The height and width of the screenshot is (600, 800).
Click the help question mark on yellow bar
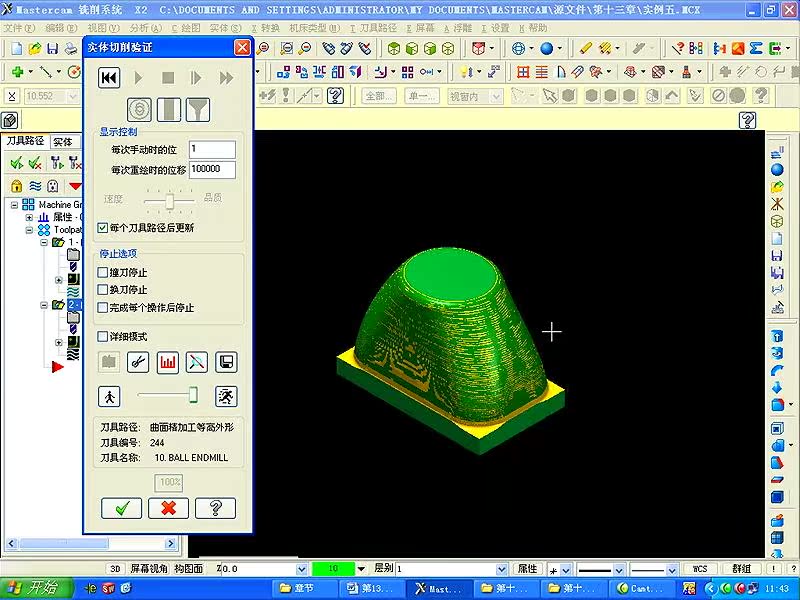point(747,120)
